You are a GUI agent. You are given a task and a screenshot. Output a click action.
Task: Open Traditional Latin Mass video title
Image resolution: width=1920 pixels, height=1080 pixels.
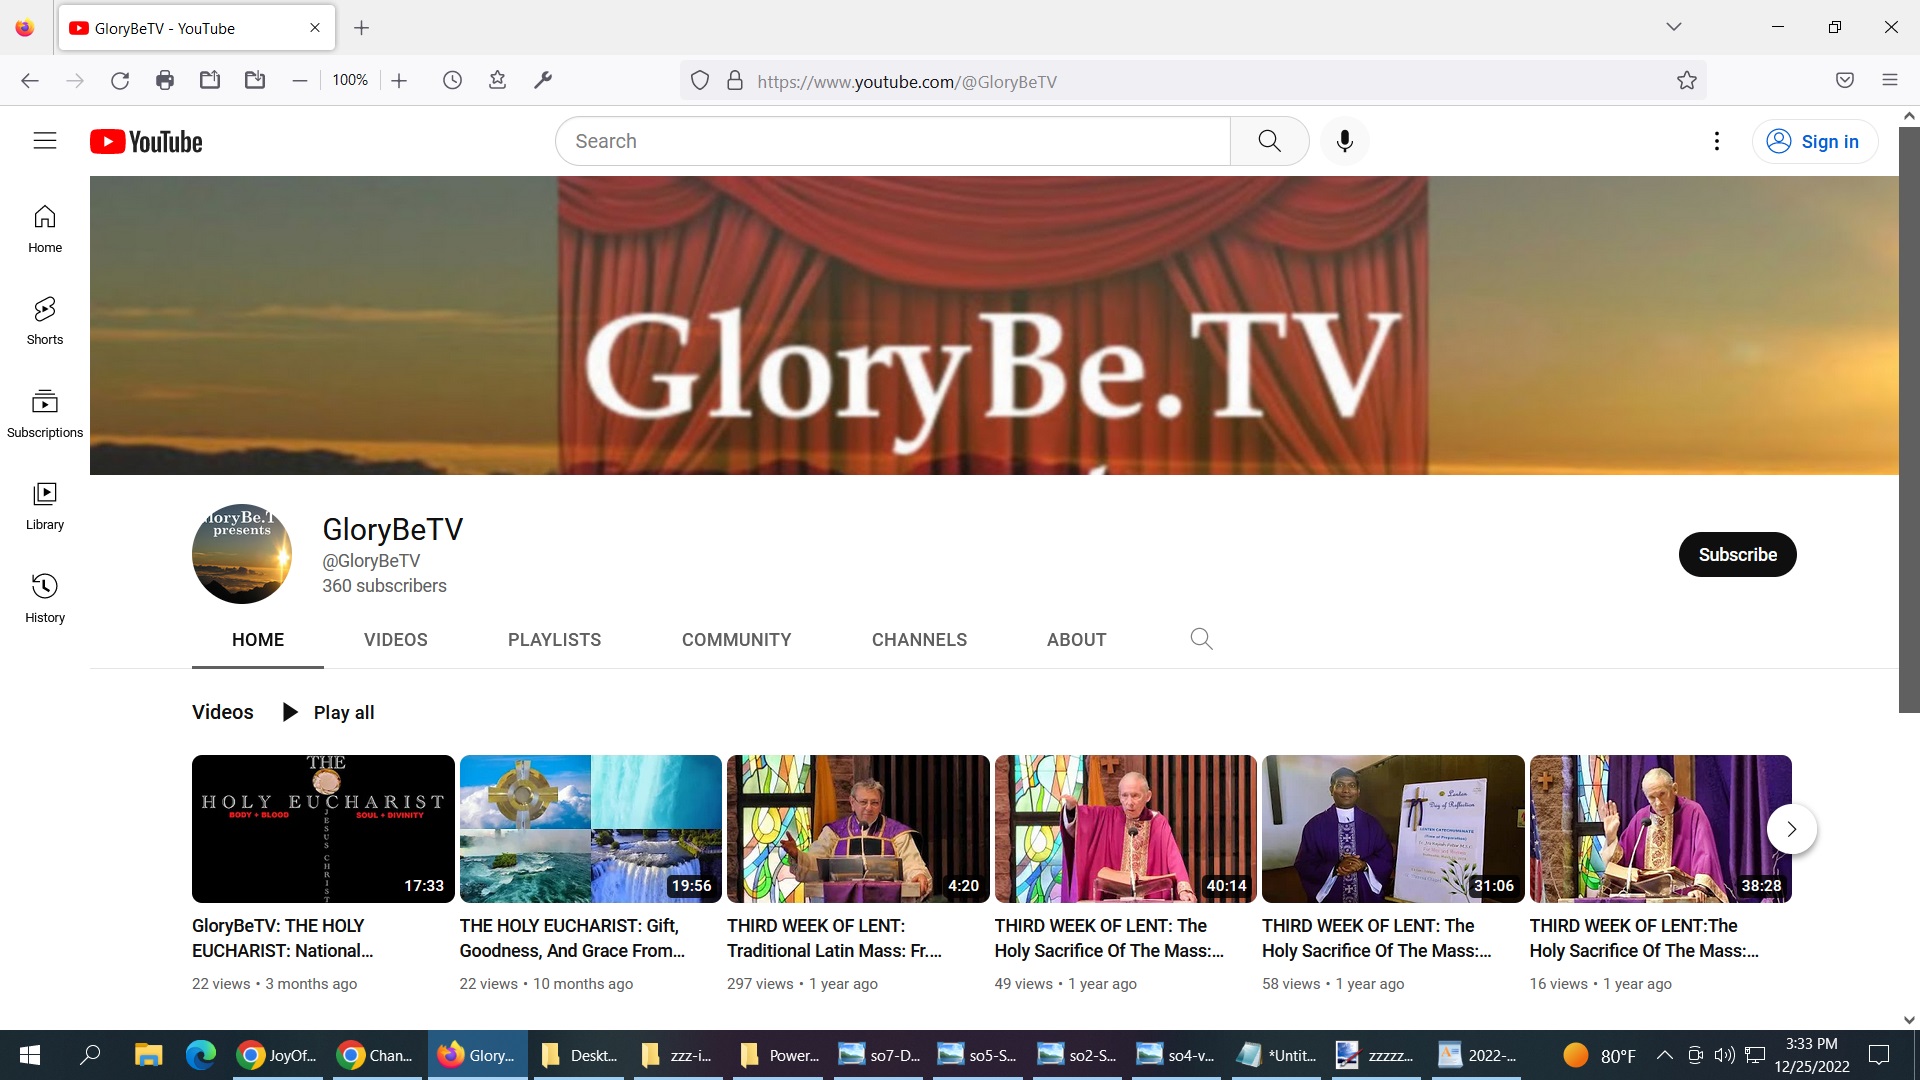pos(835,938)
